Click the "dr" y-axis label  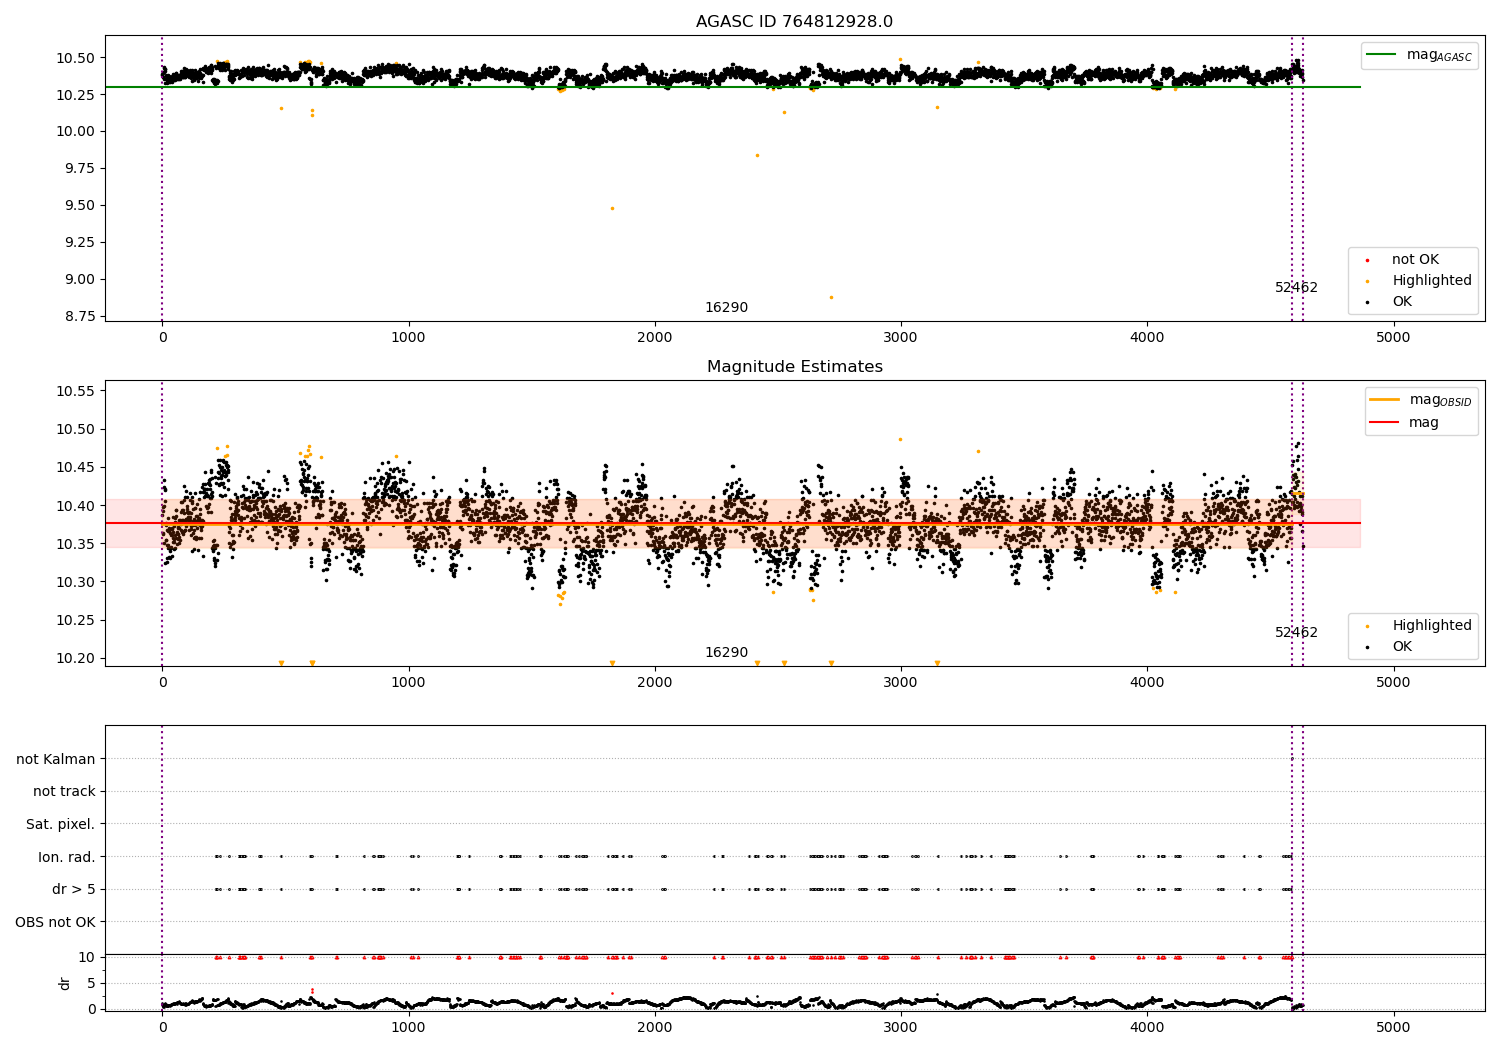[x=65, y=983]
